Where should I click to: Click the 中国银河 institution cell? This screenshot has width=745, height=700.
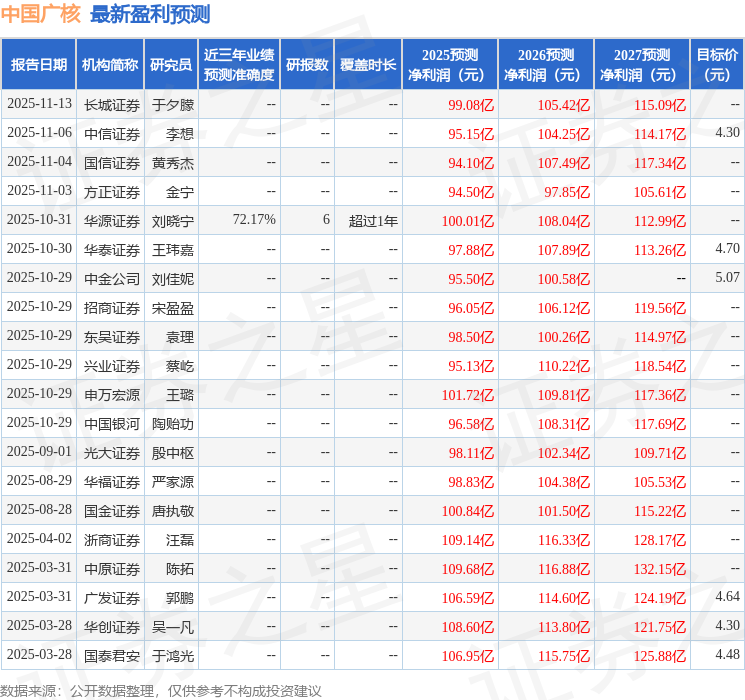(112, 424)
